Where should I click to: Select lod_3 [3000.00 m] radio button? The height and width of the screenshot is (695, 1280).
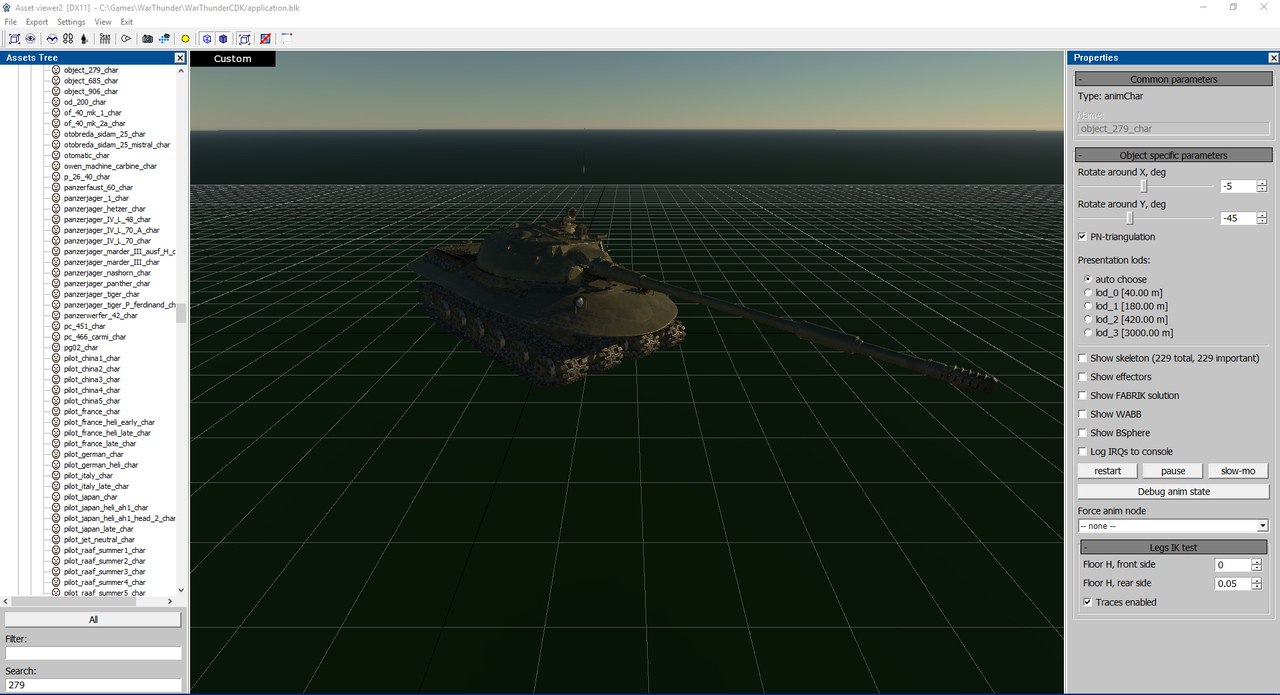tap(1087, 333)
